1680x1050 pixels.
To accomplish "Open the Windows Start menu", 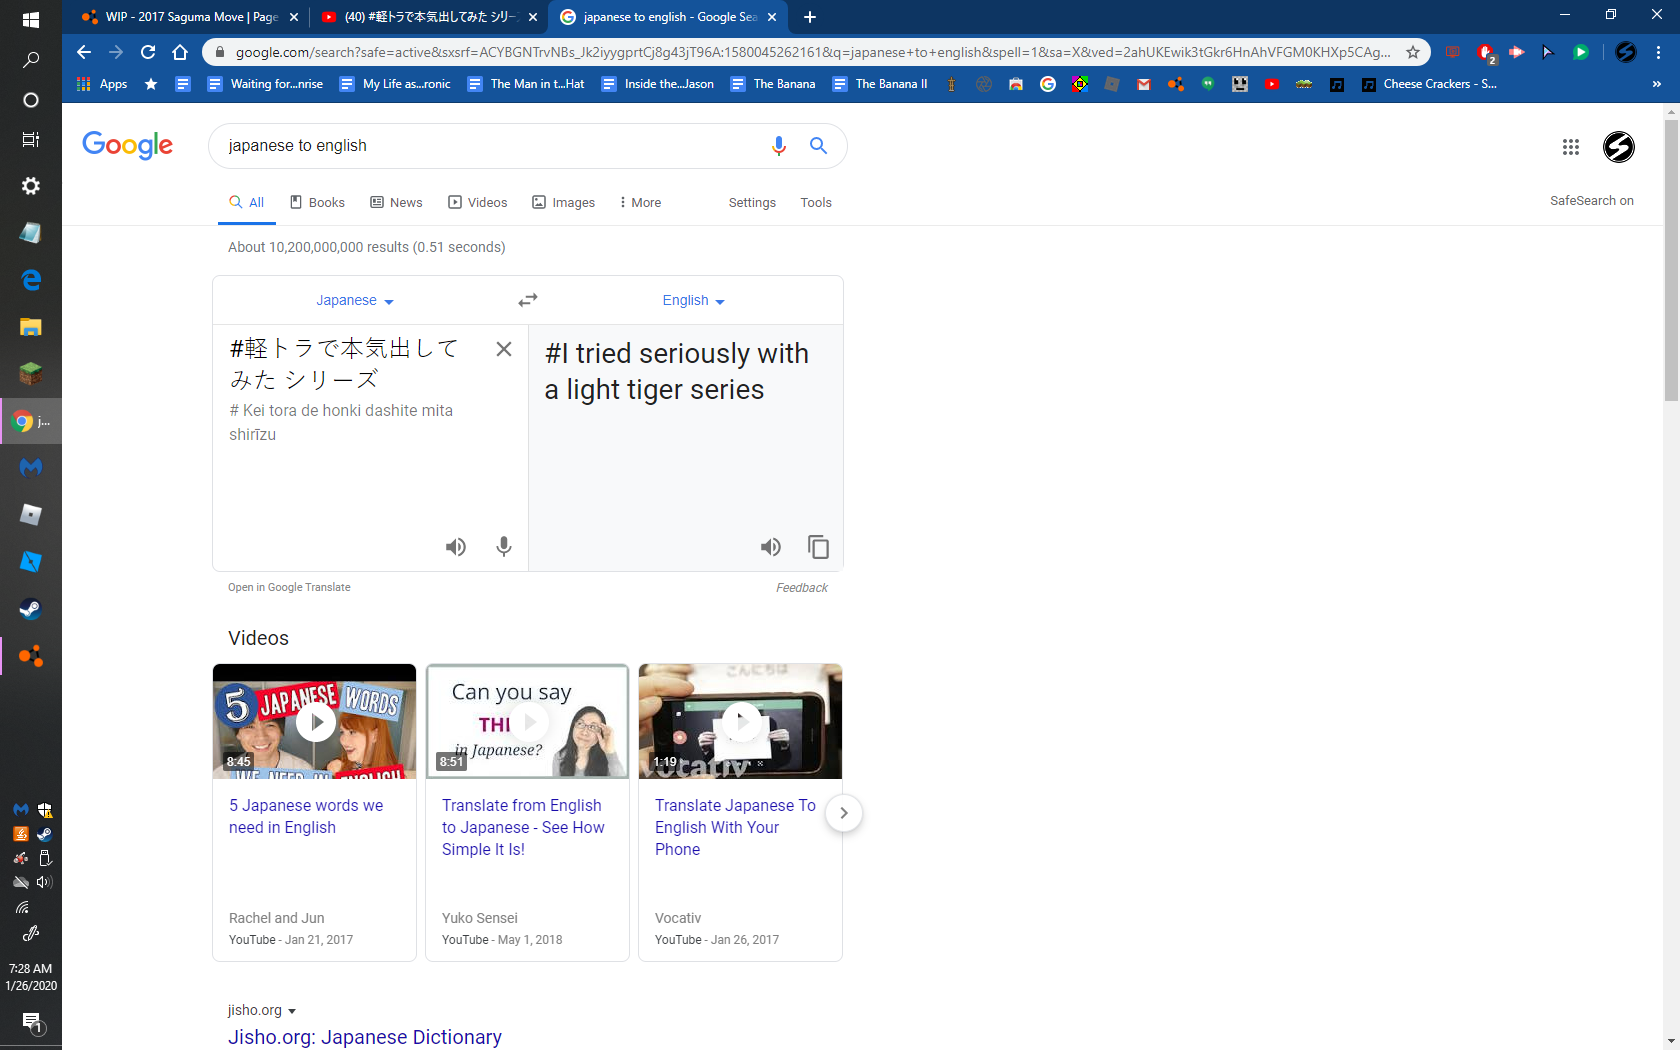I will [31, 20].
